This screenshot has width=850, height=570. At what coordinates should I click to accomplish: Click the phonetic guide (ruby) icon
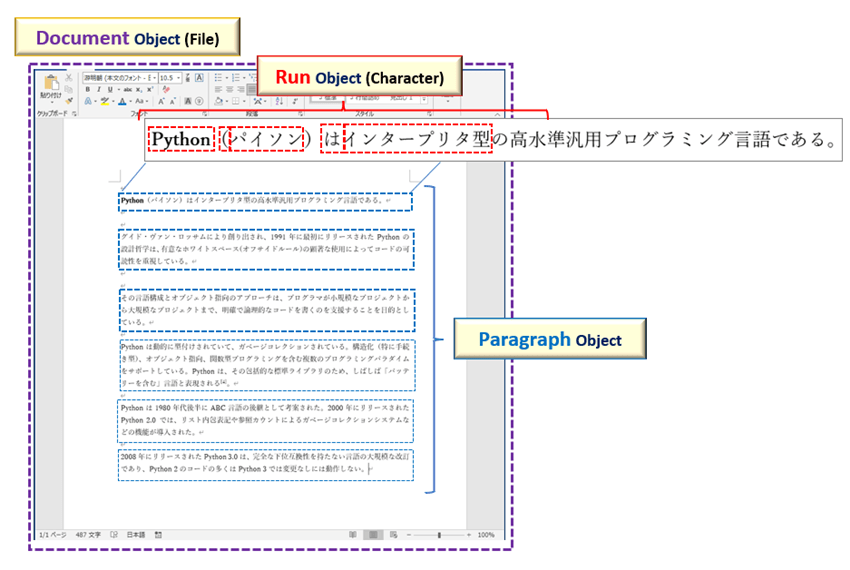tap(188, 78)
